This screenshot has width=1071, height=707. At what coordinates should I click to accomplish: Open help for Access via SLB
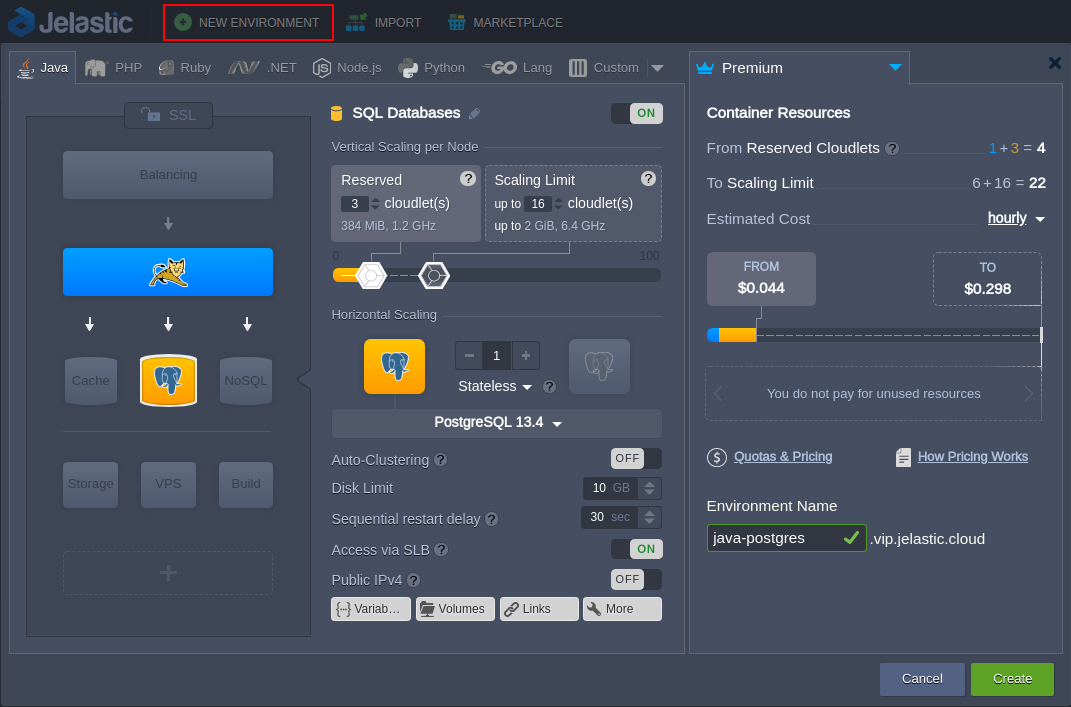point(441,550)
